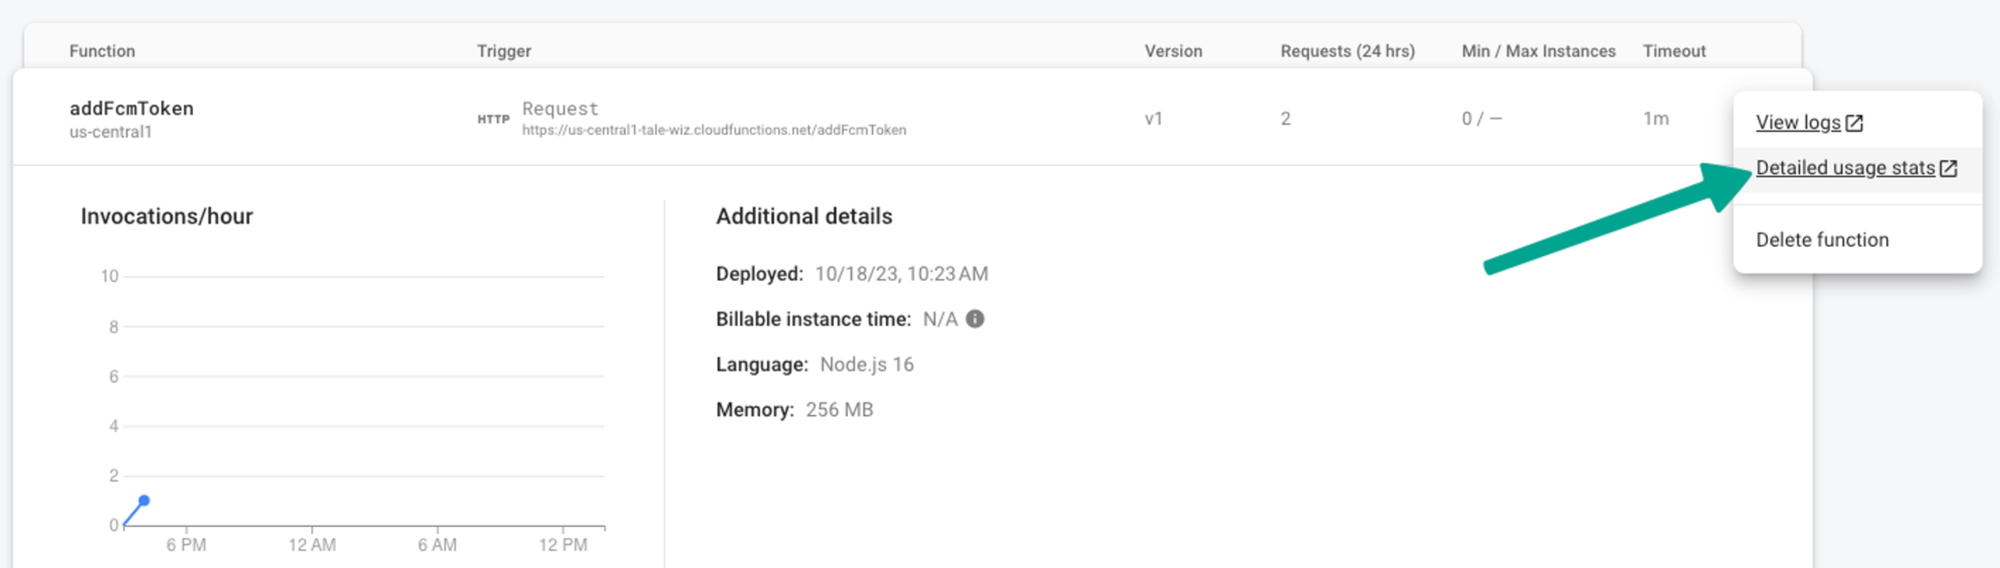Click Min / Max Instances column header
2000x568 pixels.
tap(1538, 51)
